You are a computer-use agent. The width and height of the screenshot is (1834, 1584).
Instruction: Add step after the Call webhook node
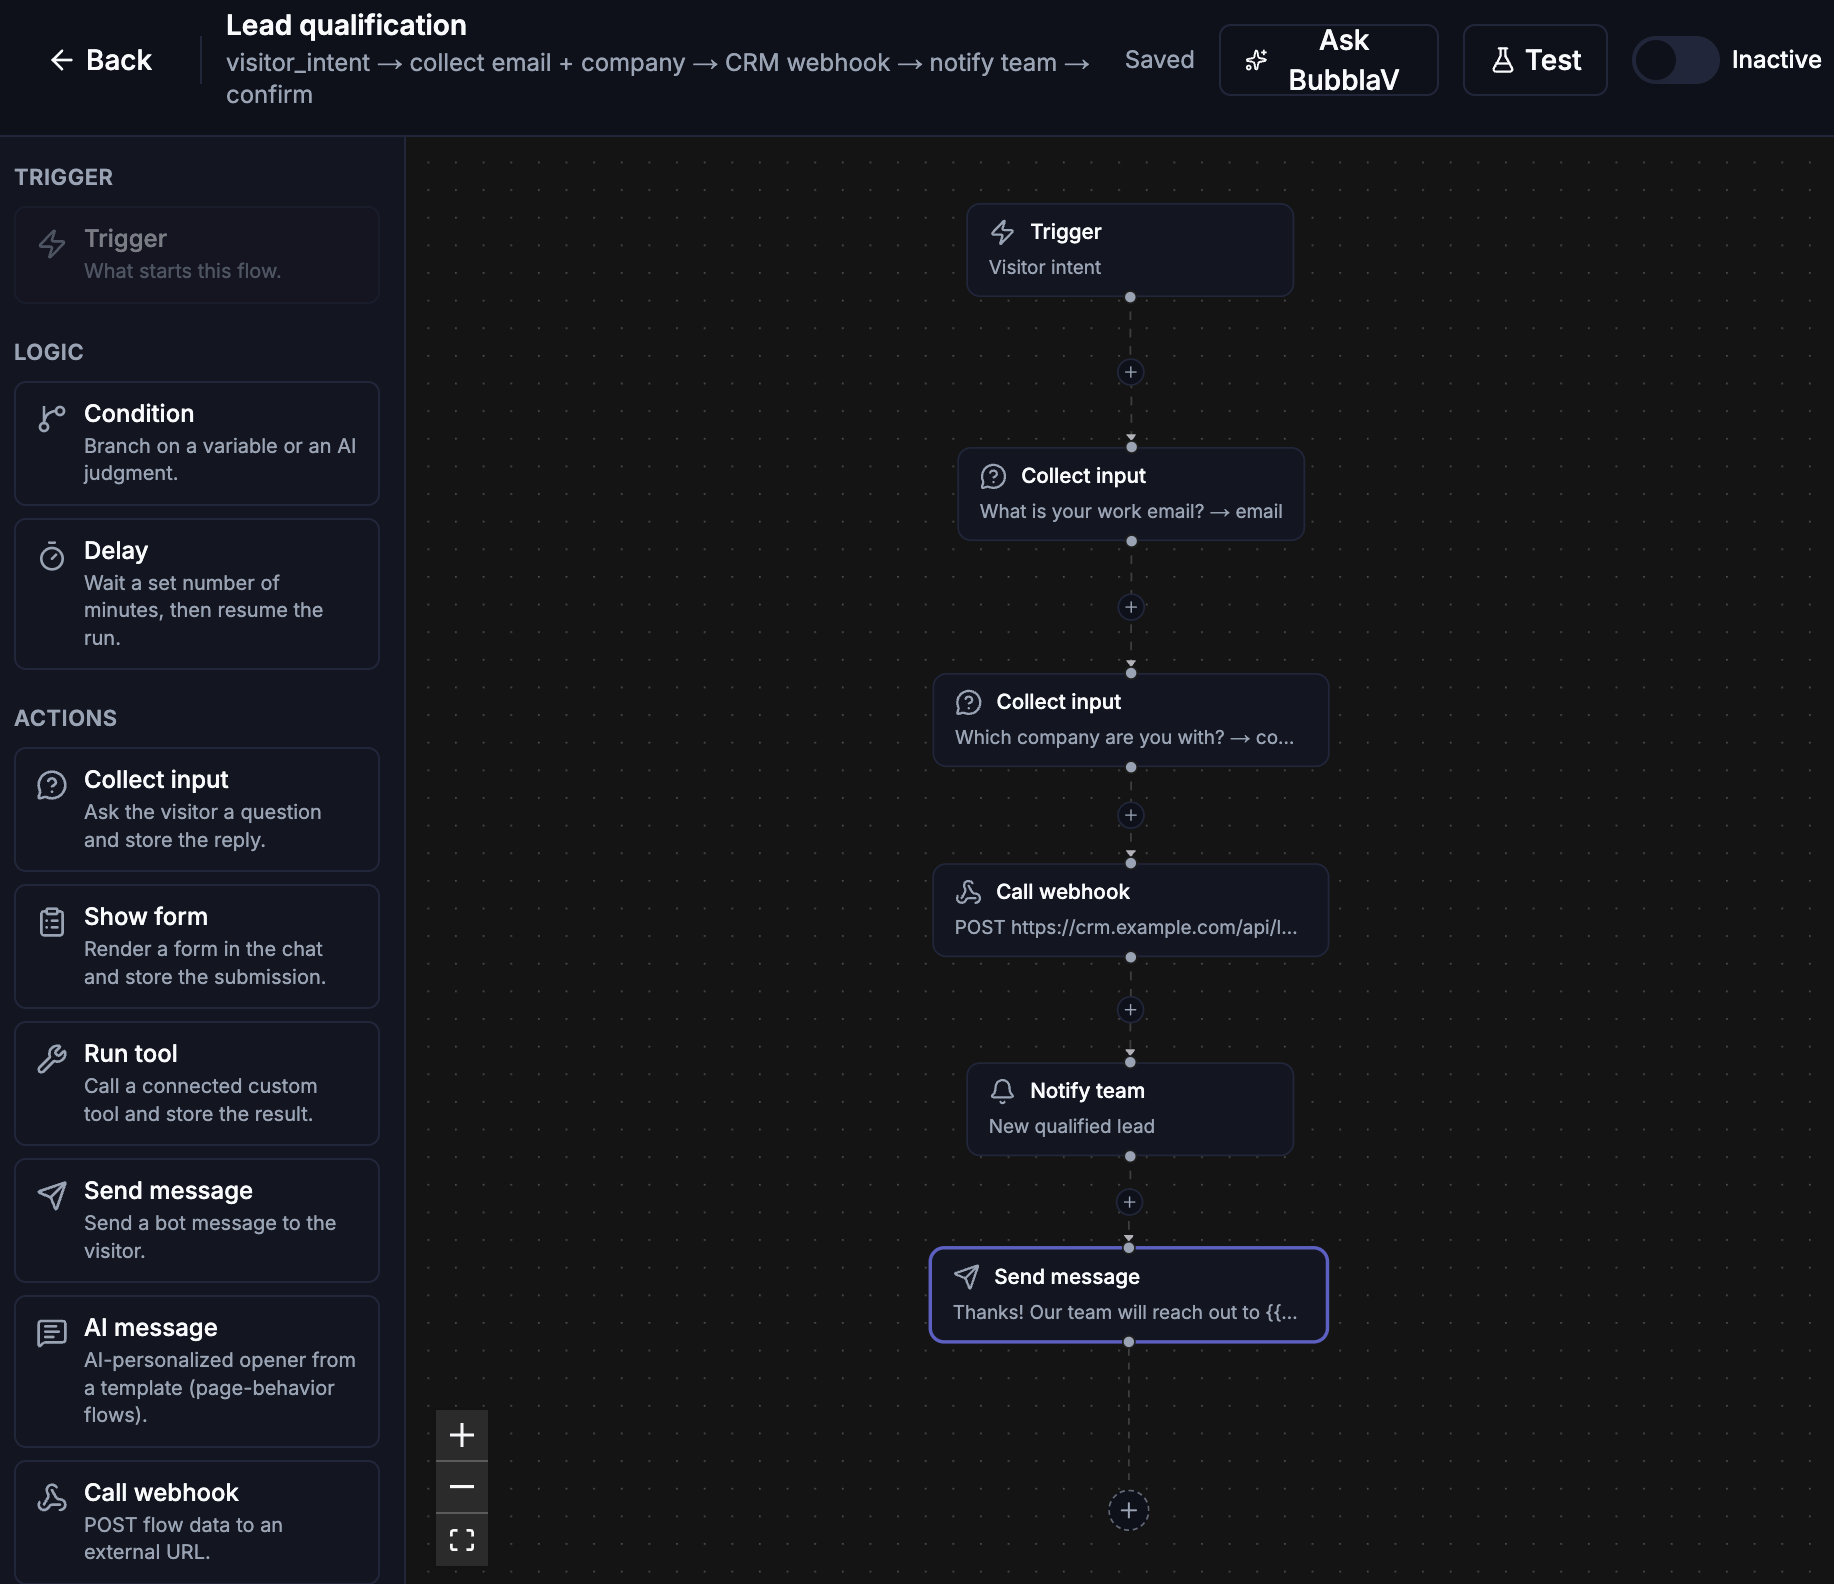click(x=1130, y=1009)
